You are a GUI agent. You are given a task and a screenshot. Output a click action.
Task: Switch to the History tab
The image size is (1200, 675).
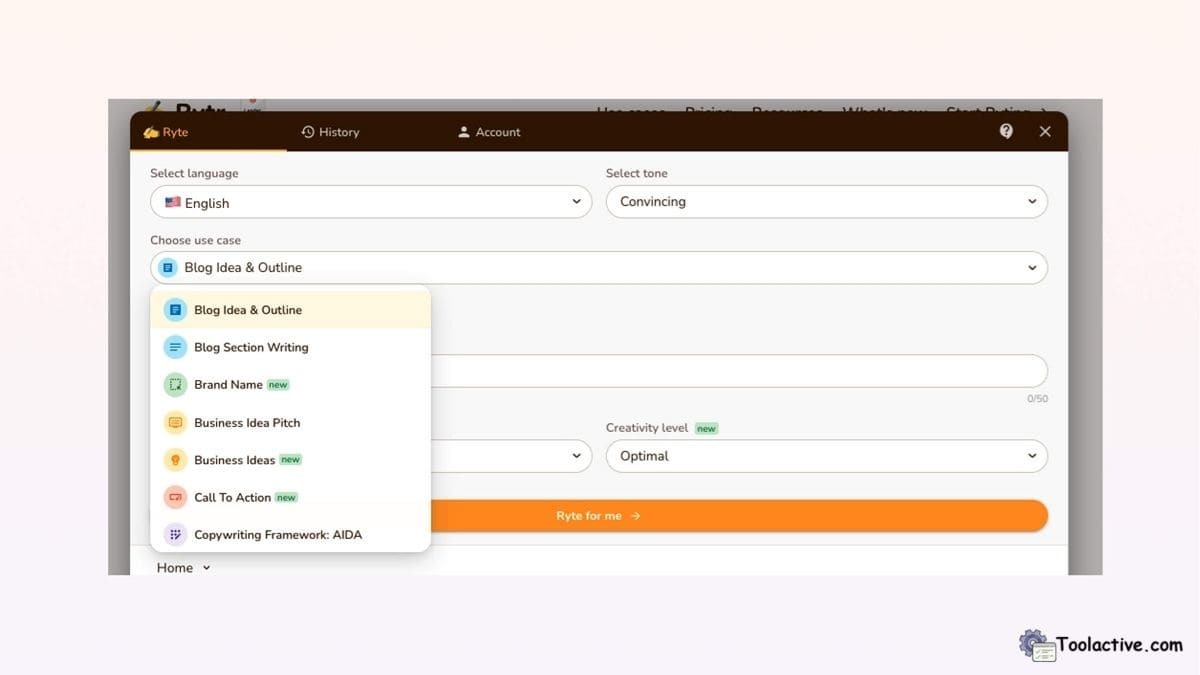pos(330,131)
